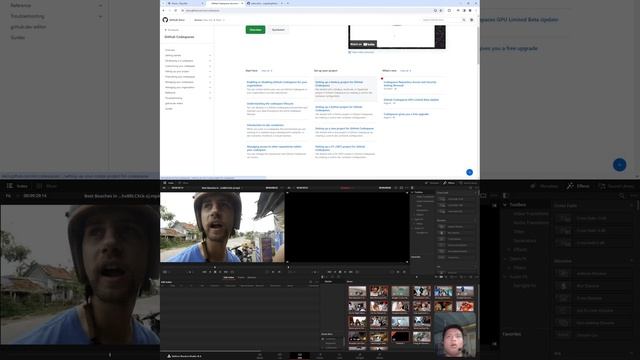
Task: Expand the Getting started sidebar section
Action: (x=210, y=56)
